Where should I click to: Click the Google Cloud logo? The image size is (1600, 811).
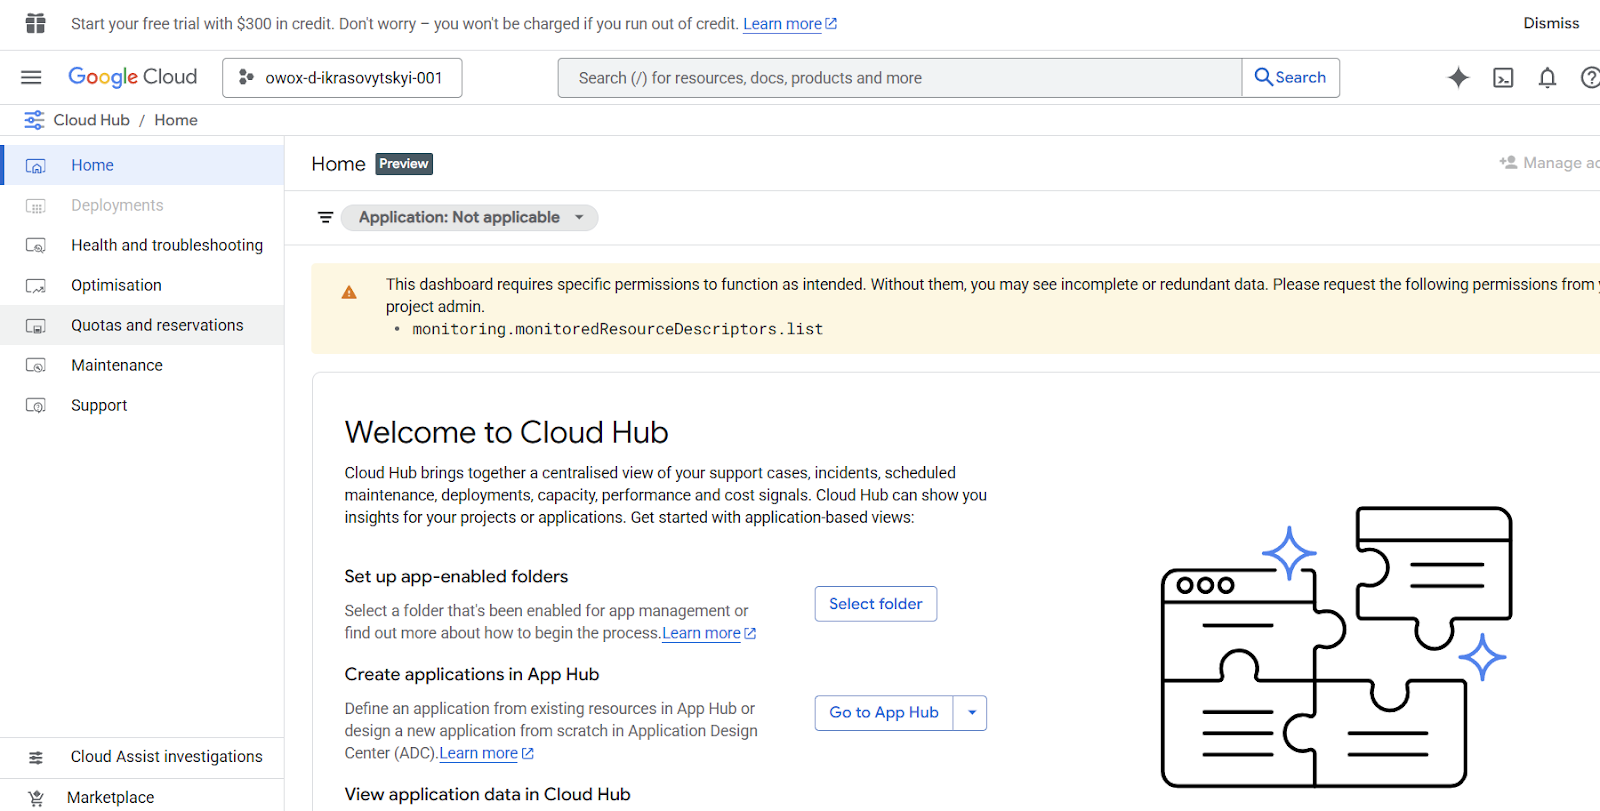[132, 77]
